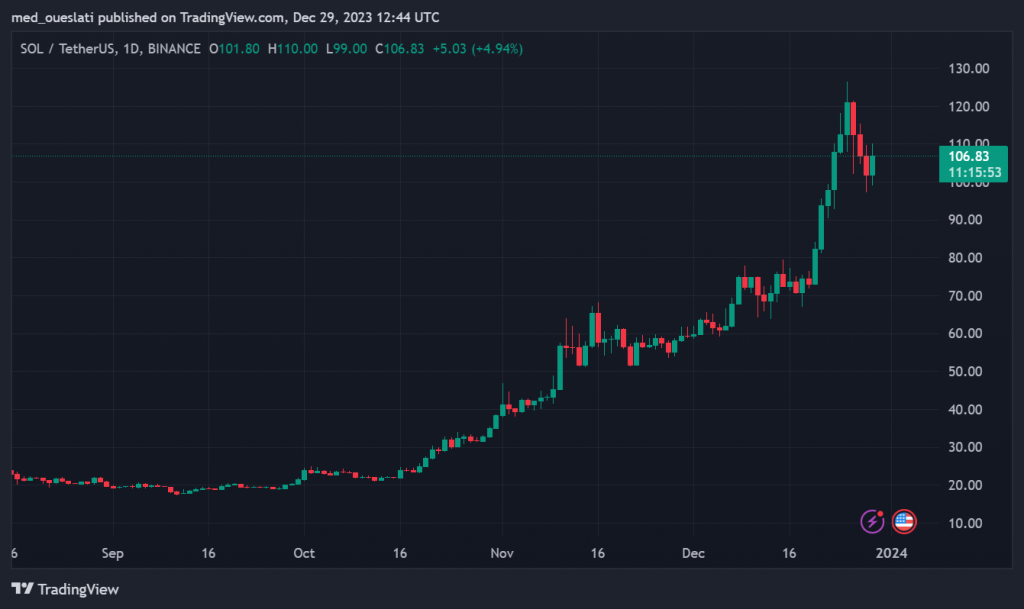
Task: Click the BINANCE exchange label
Action: (172, 48)
